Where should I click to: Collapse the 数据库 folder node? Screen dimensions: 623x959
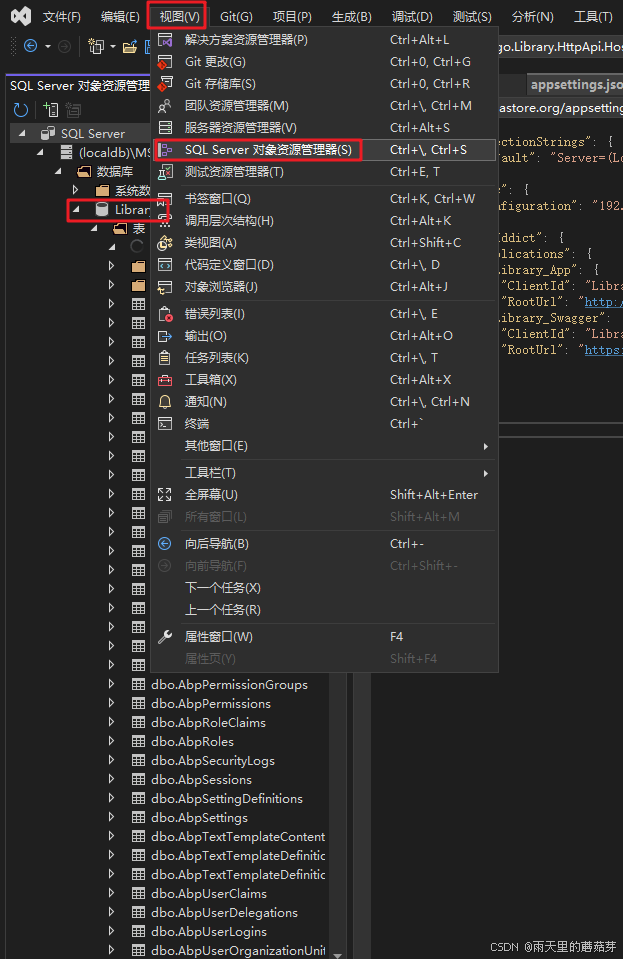[59, 171]
